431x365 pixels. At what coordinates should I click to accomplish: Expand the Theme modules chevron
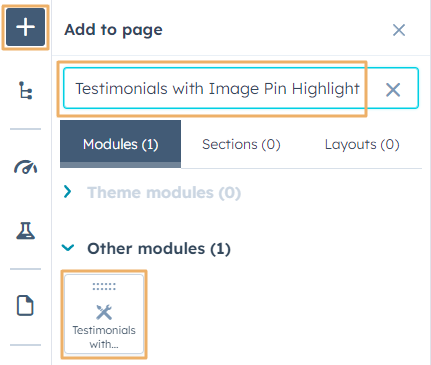pos(68,191)
